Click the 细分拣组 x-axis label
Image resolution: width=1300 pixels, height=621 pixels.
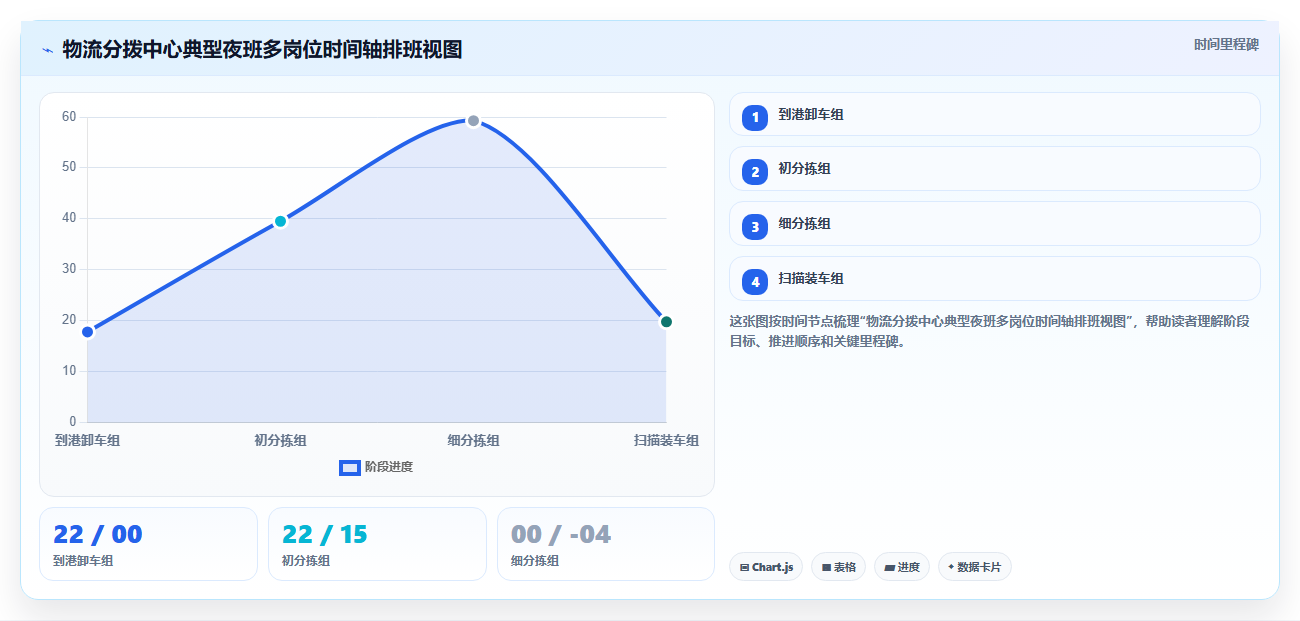(474, 440)
